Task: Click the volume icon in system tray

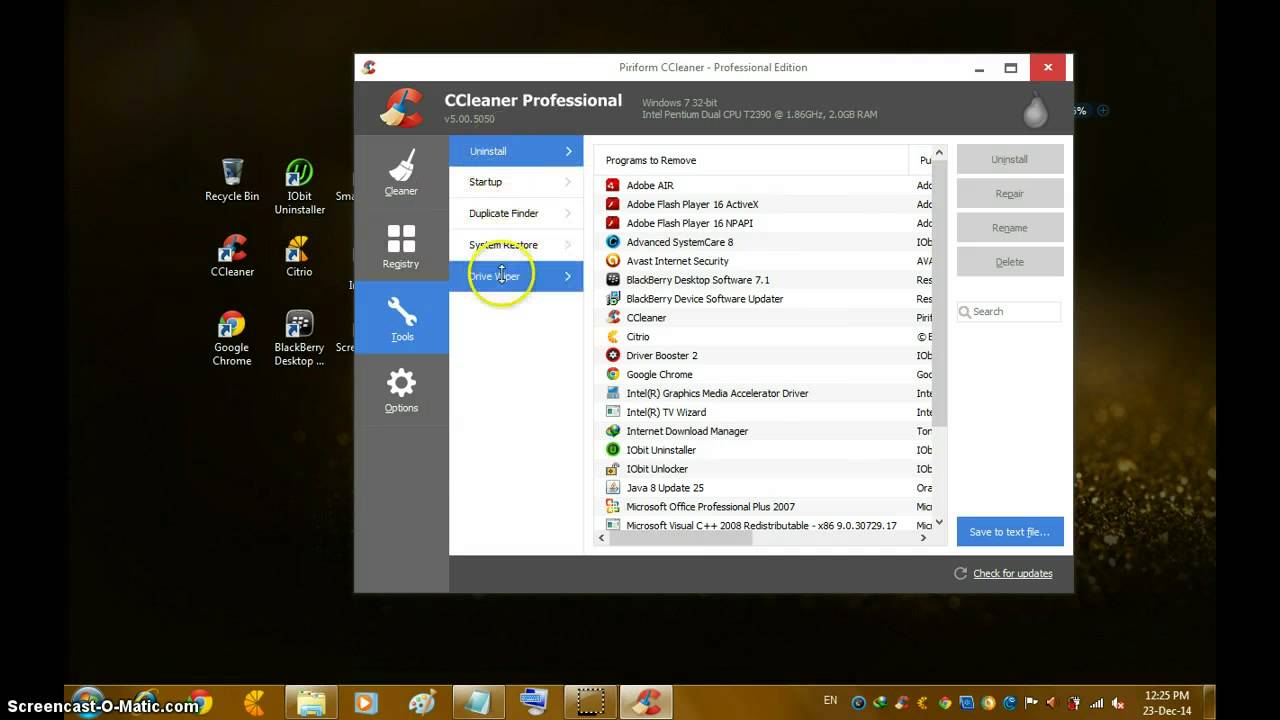Action: click(1118, 702)
